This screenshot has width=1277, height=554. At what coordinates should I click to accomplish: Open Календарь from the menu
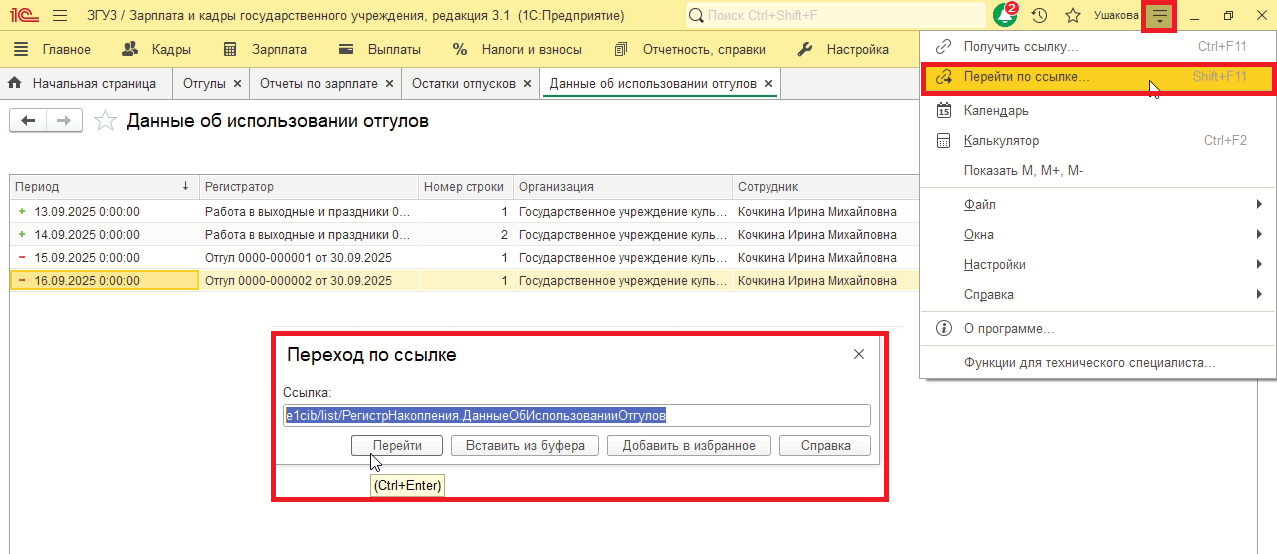1098,111
